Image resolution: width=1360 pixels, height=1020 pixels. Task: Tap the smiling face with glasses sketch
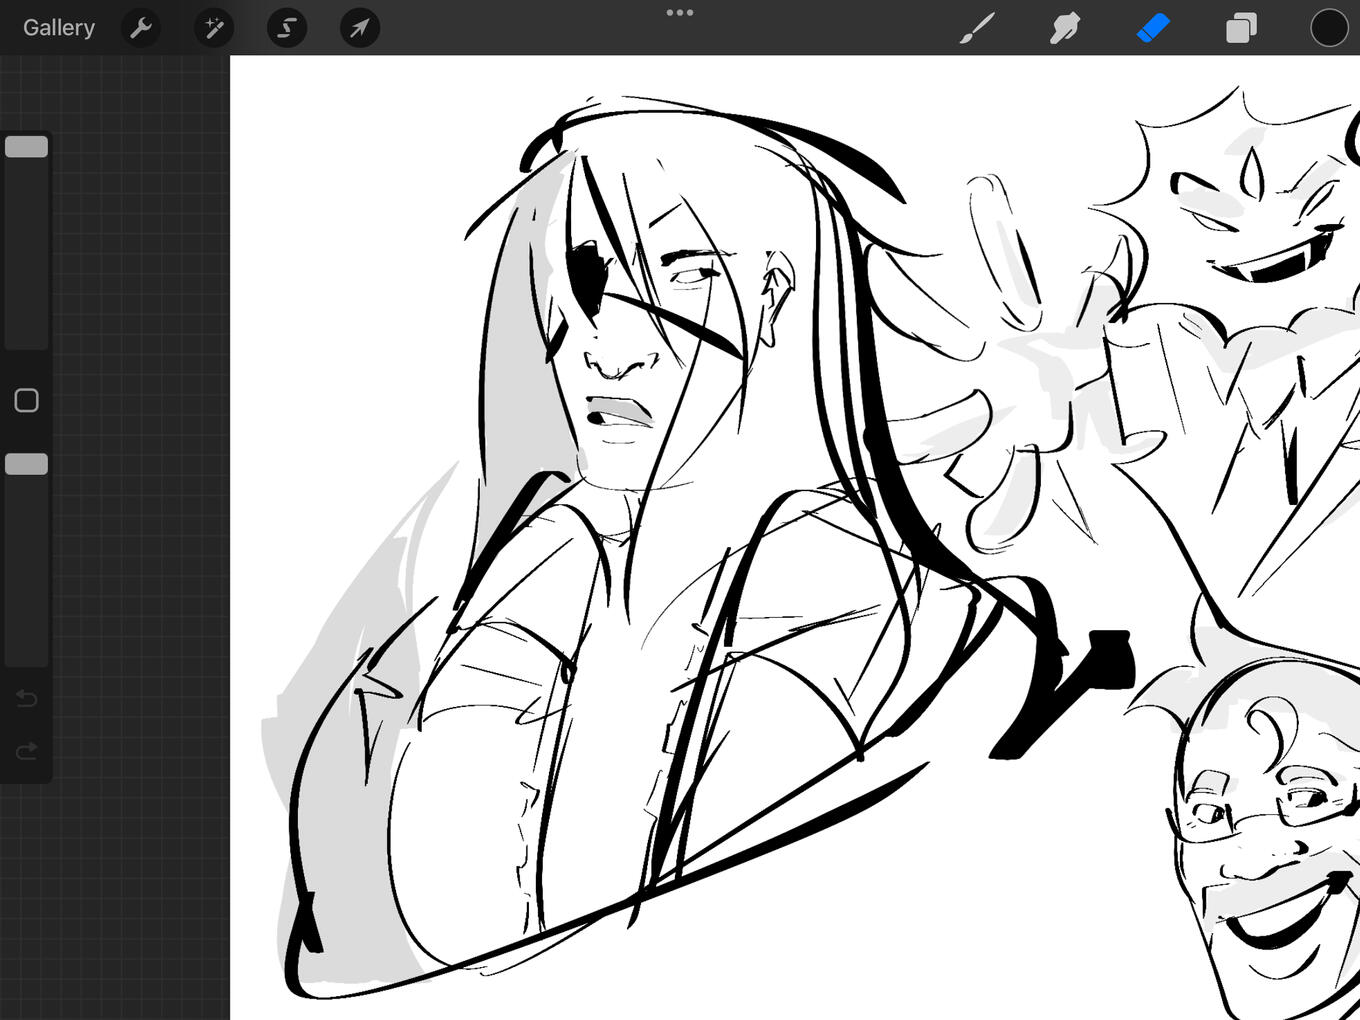click(1265, 840)
